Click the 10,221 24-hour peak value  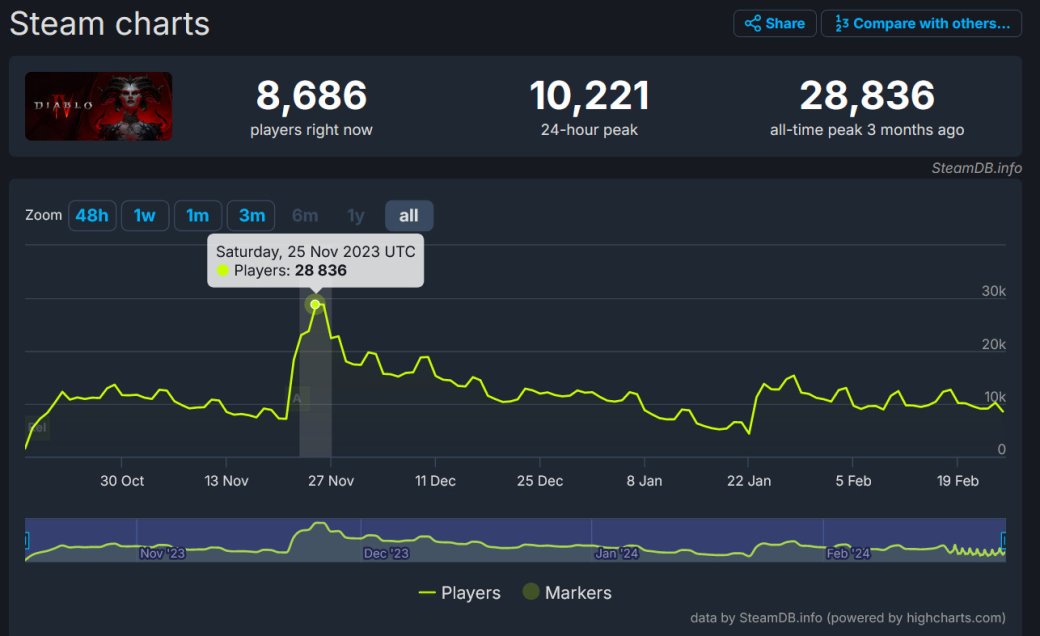point(589,95)
